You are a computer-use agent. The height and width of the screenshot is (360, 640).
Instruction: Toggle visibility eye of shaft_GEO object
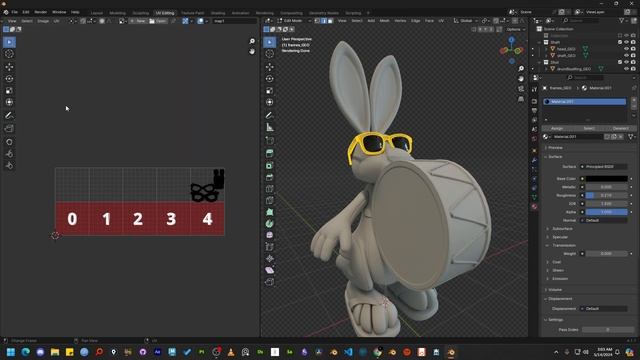(x=626, y=56)
